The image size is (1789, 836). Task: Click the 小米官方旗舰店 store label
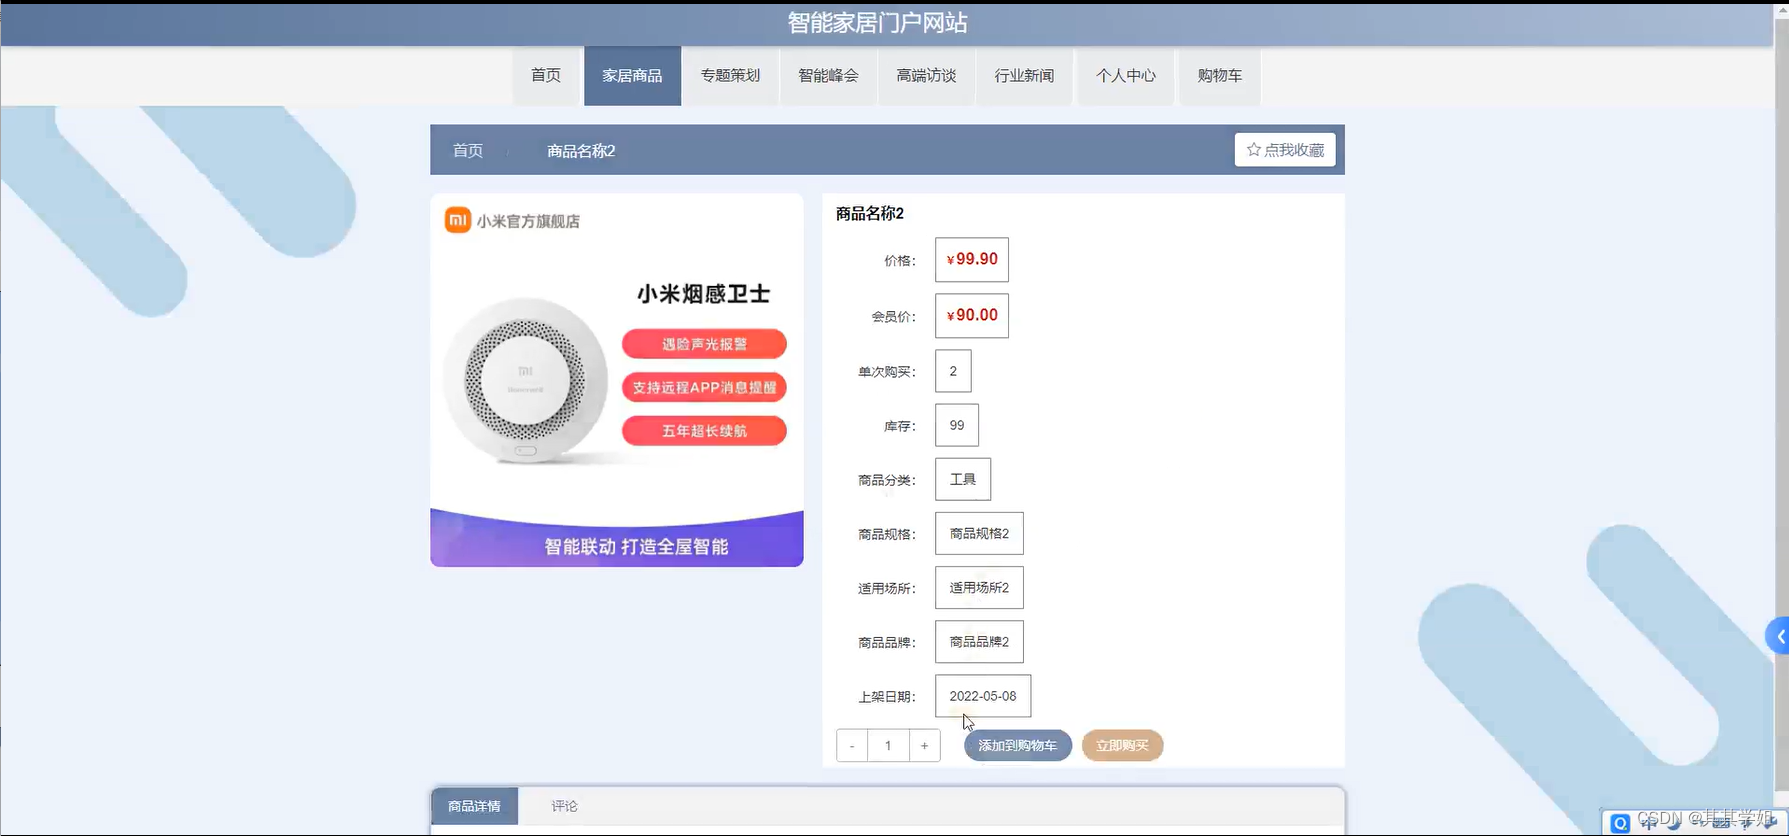(x=528, y=221)
